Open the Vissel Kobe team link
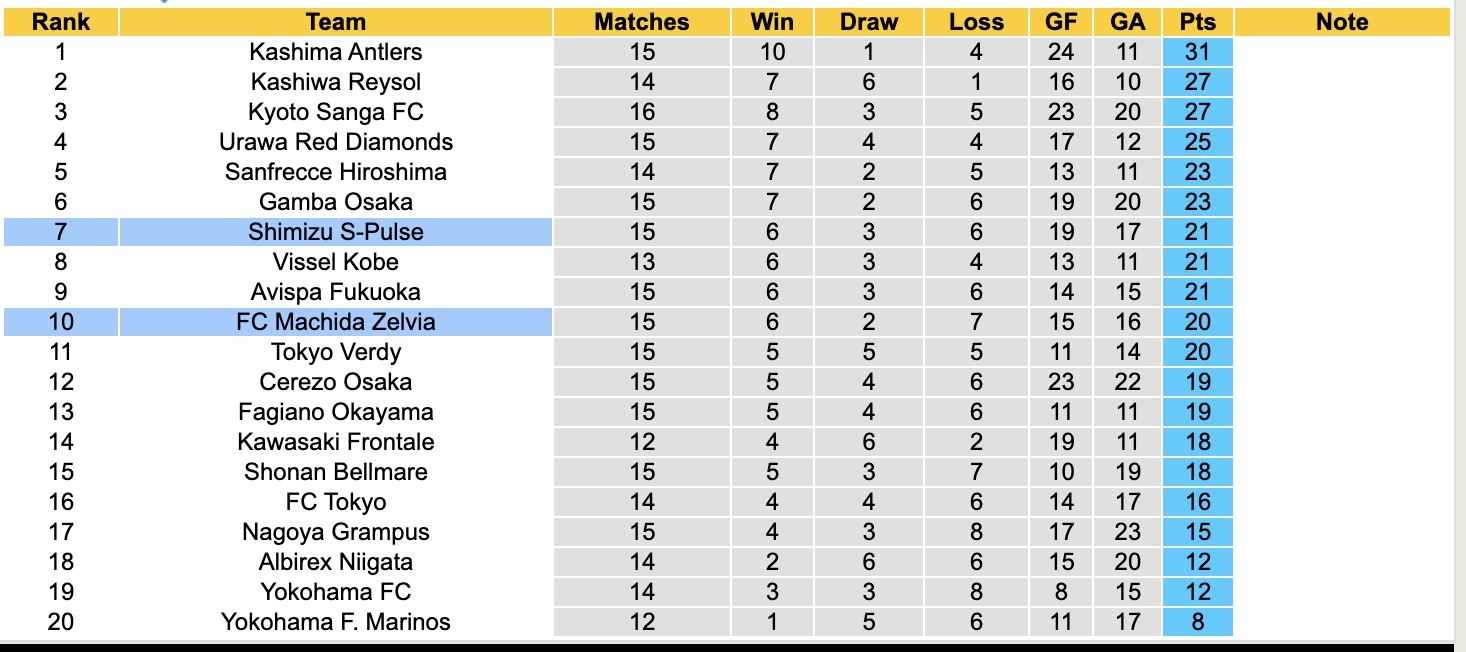1466x652 pixels. [x=336, y=262]
